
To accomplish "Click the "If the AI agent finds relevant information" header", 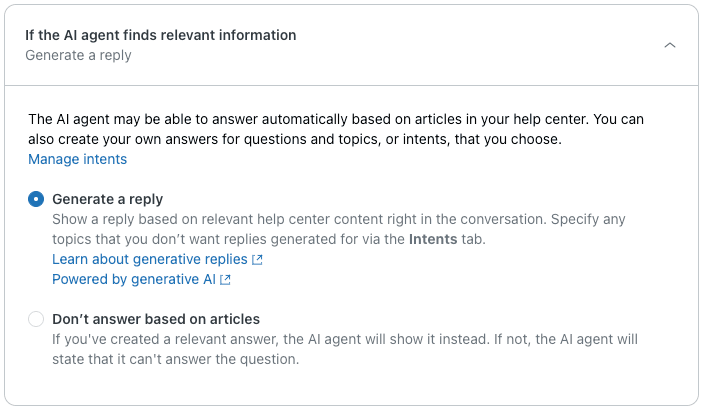I will tap(160, 35).
